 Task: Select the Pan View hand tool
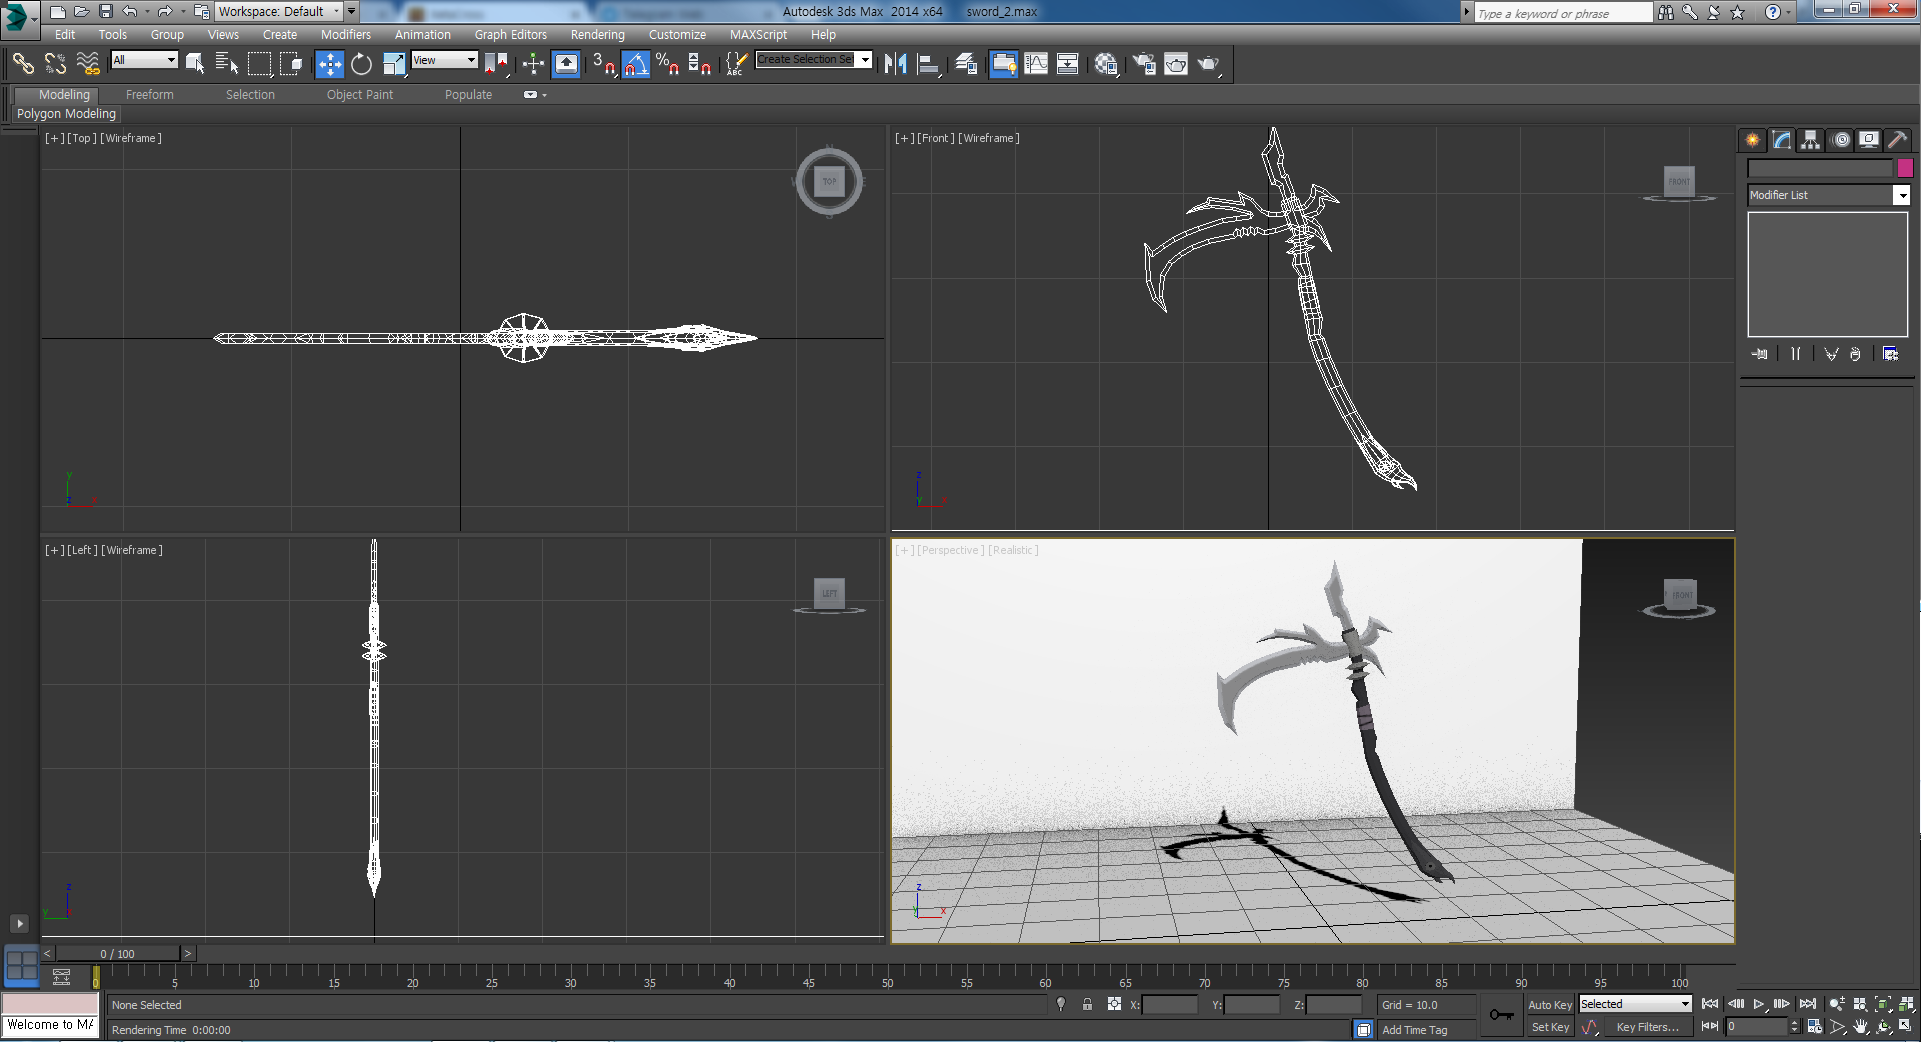[1860, 1026]
